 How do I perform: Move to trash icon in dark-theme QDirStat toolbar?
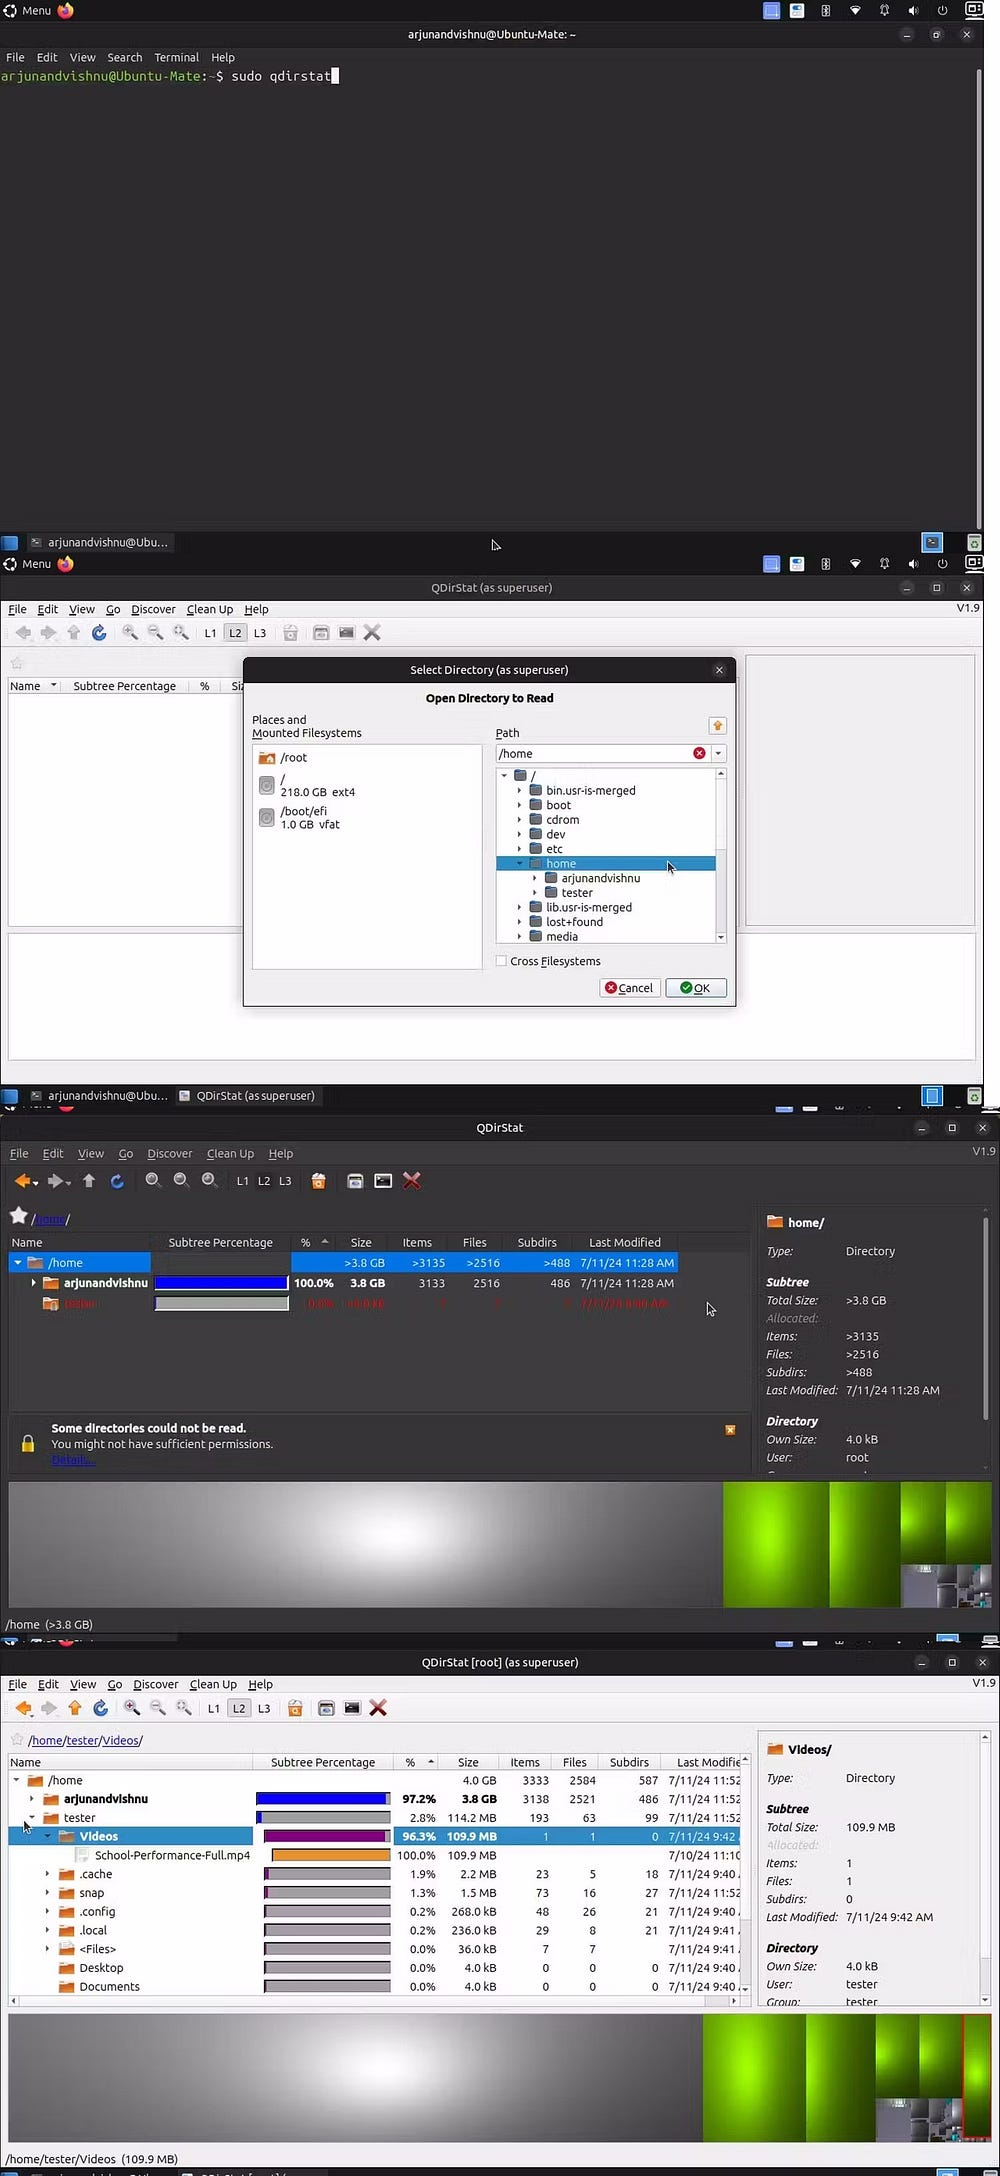318,1181
